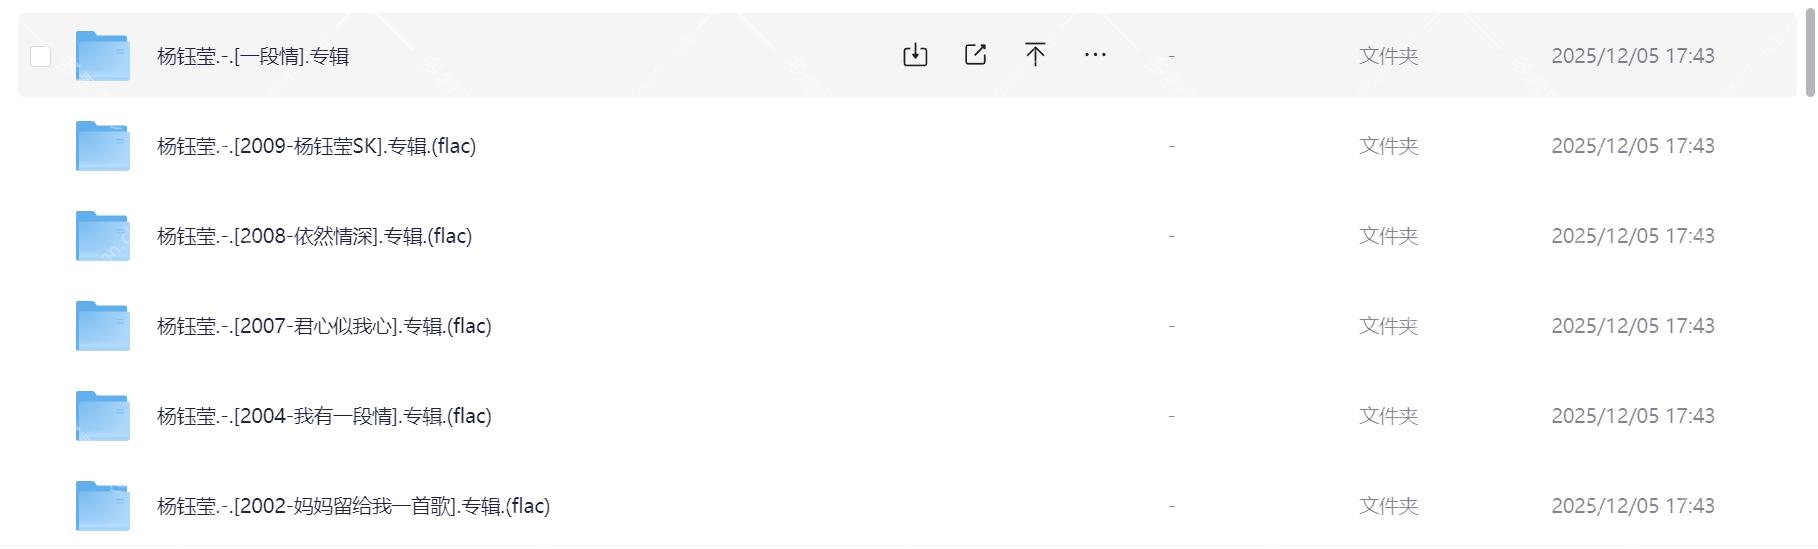Open the 2008-依然情深 album folder name
The height and width of the screenshot is (549, 1818).
(x=314, y=236)
